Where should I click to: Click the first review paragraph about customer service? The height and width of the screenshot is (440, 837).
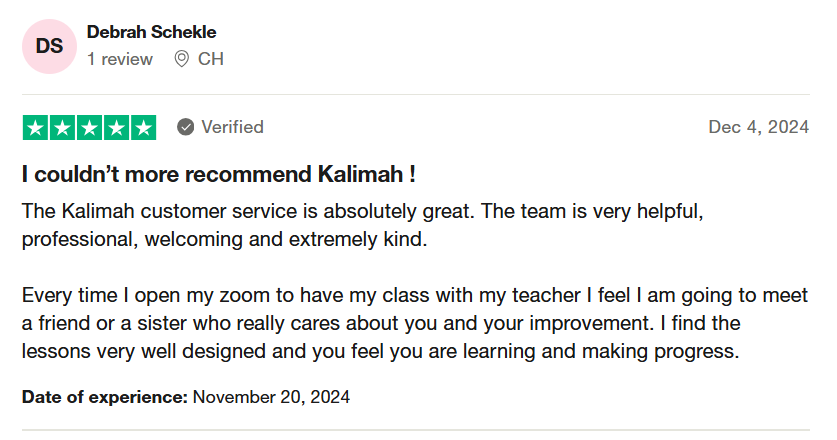(362, 225)
